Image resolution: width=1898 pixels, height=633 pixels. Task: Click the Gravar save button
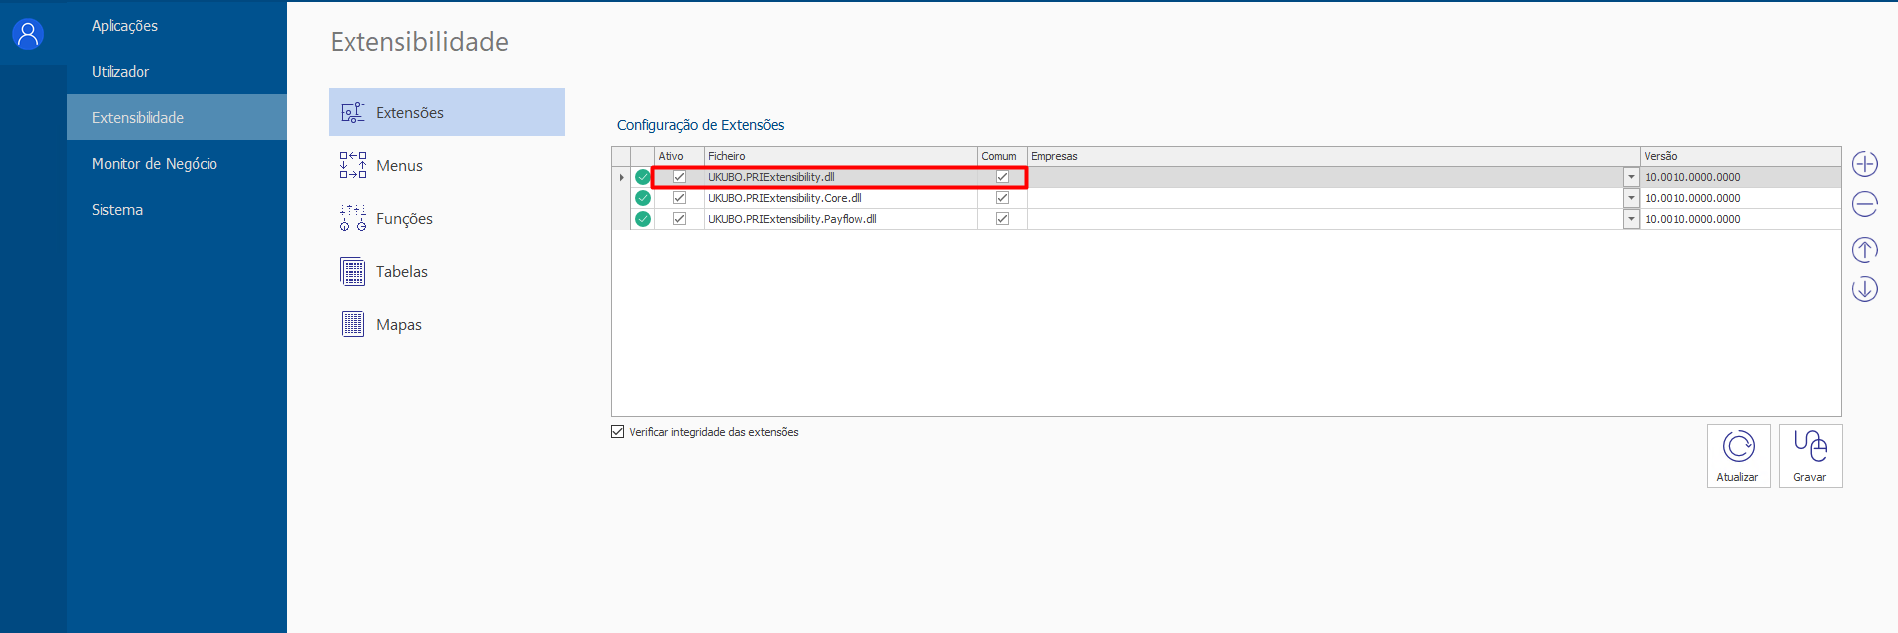[1810, 456]
